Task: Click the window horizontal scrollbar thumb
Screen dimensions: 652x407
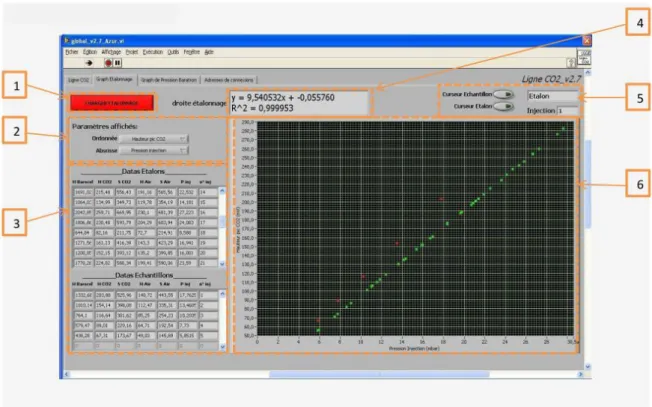Action: (x=379, y=374)
